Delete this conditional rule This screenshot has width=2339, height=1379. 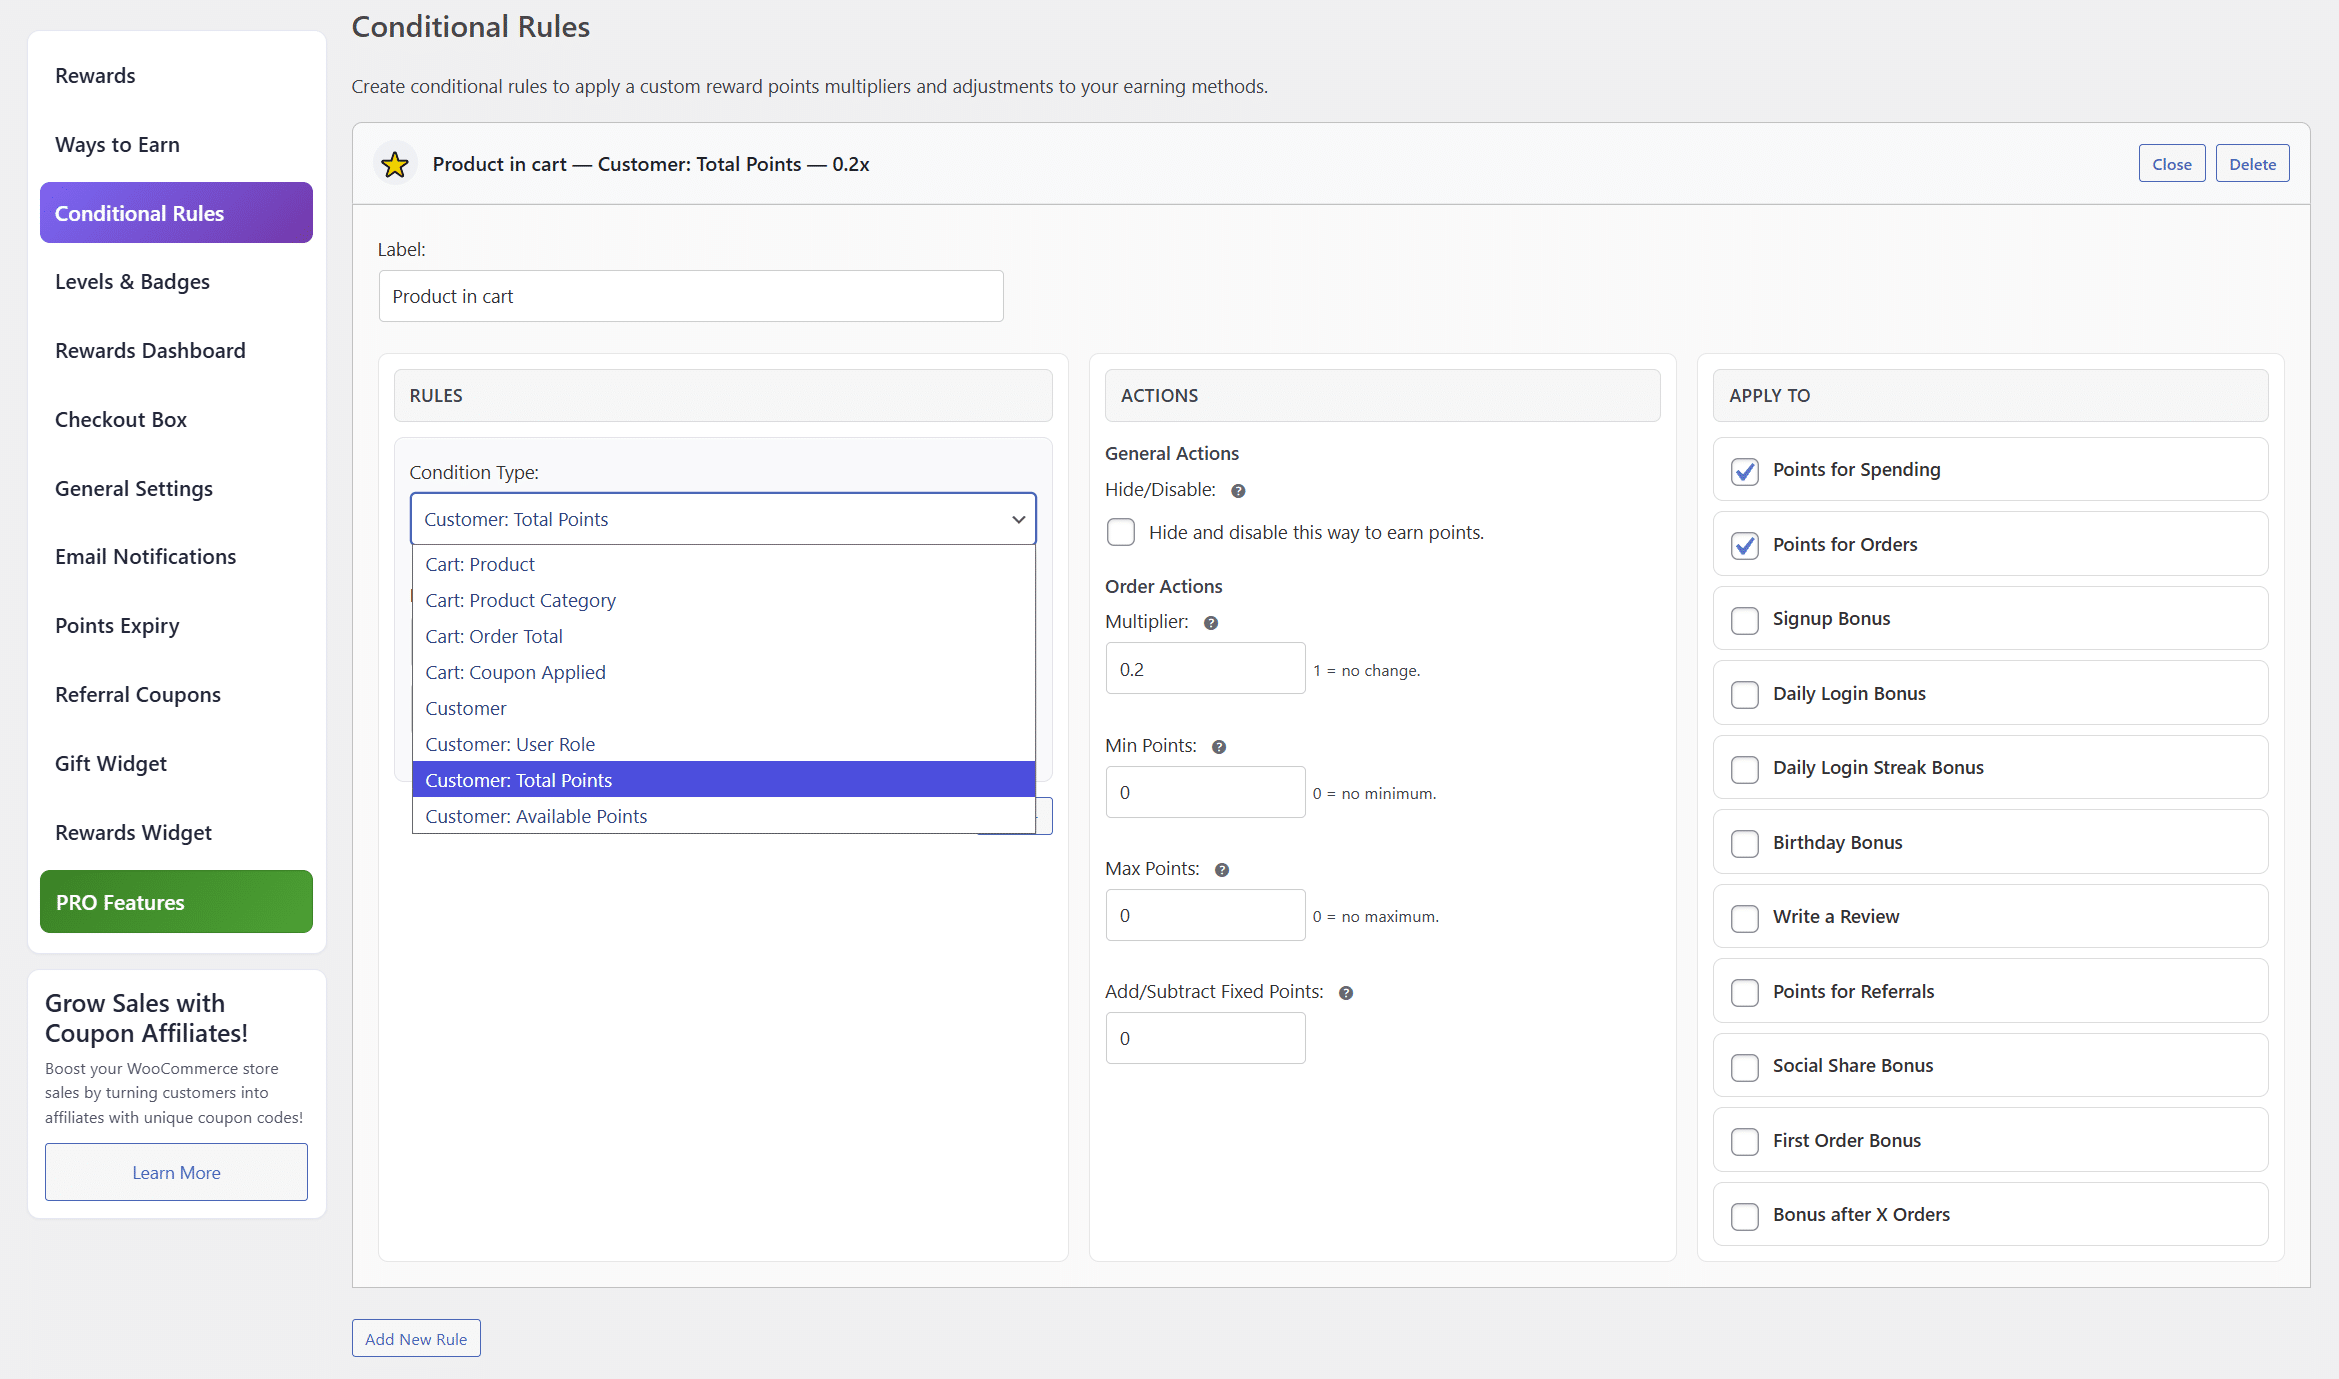point(2252,164)
